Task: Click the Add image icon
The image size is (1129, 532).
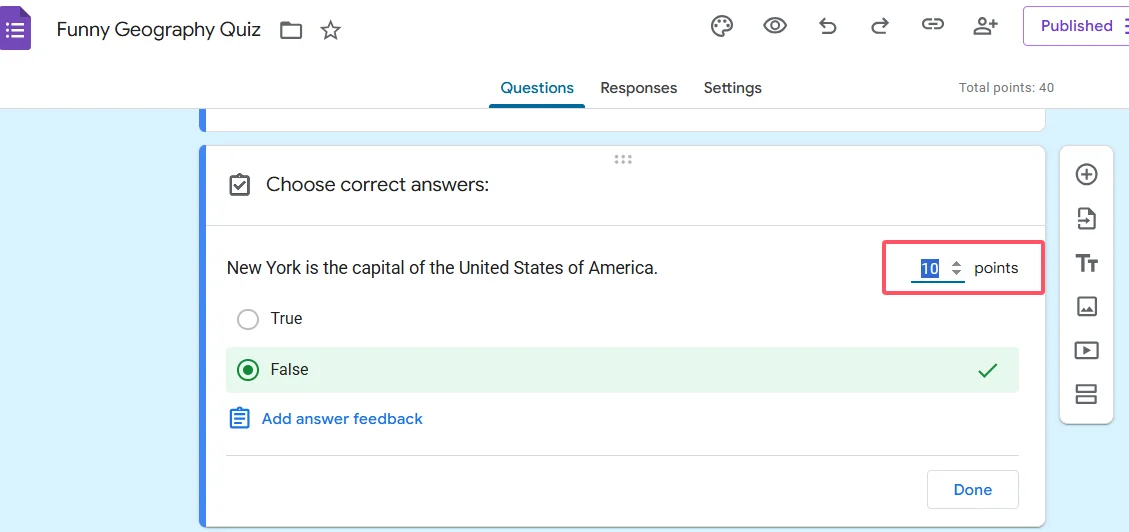Action: pyautogui.click(x=1086, y=307)
